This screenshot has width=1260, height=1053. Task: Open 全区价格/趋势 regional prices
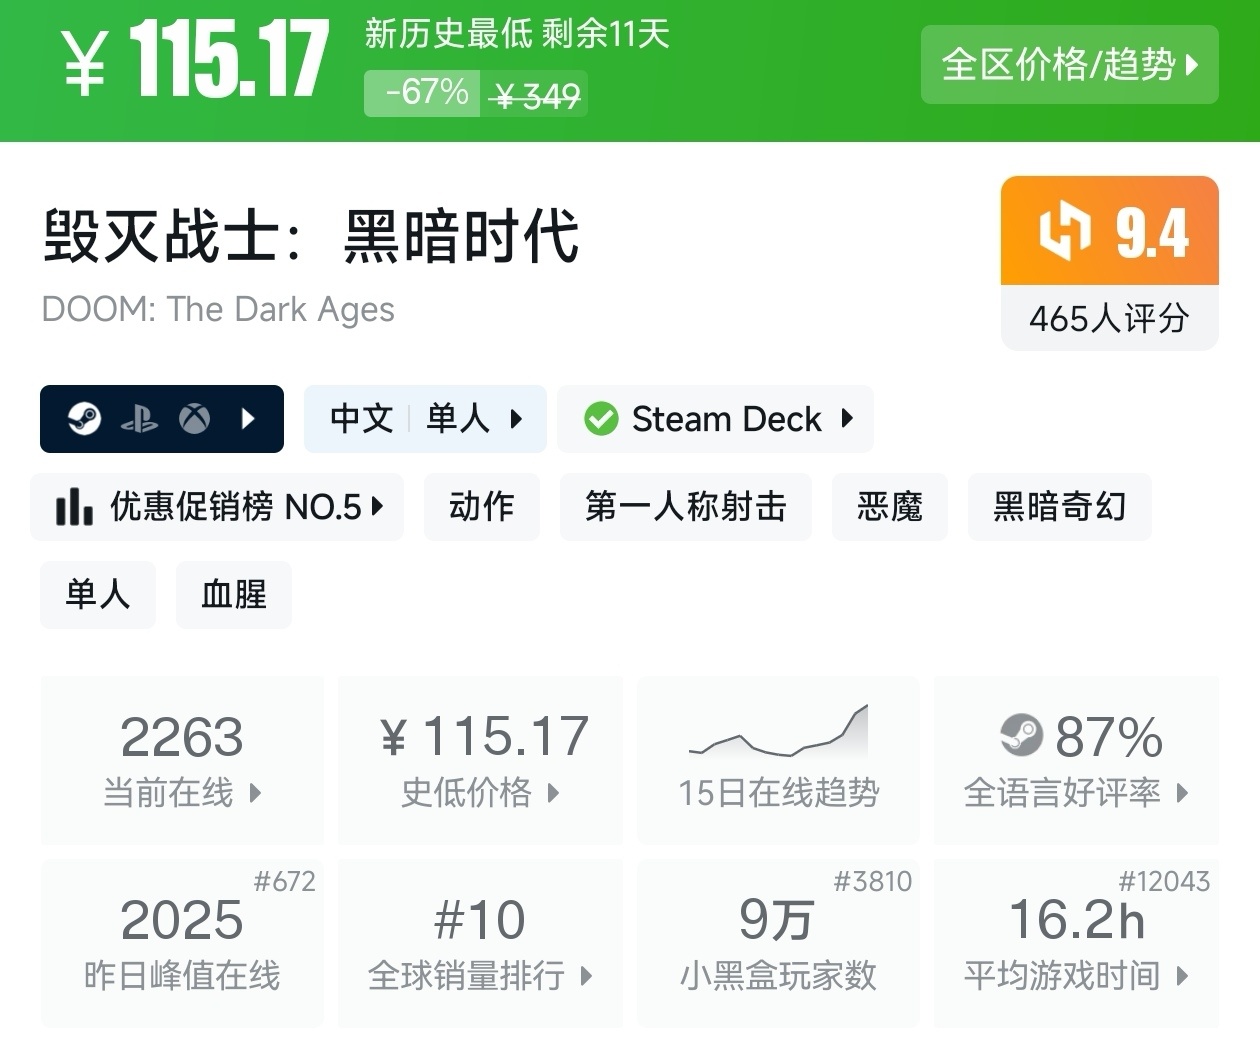(1069, 65)
